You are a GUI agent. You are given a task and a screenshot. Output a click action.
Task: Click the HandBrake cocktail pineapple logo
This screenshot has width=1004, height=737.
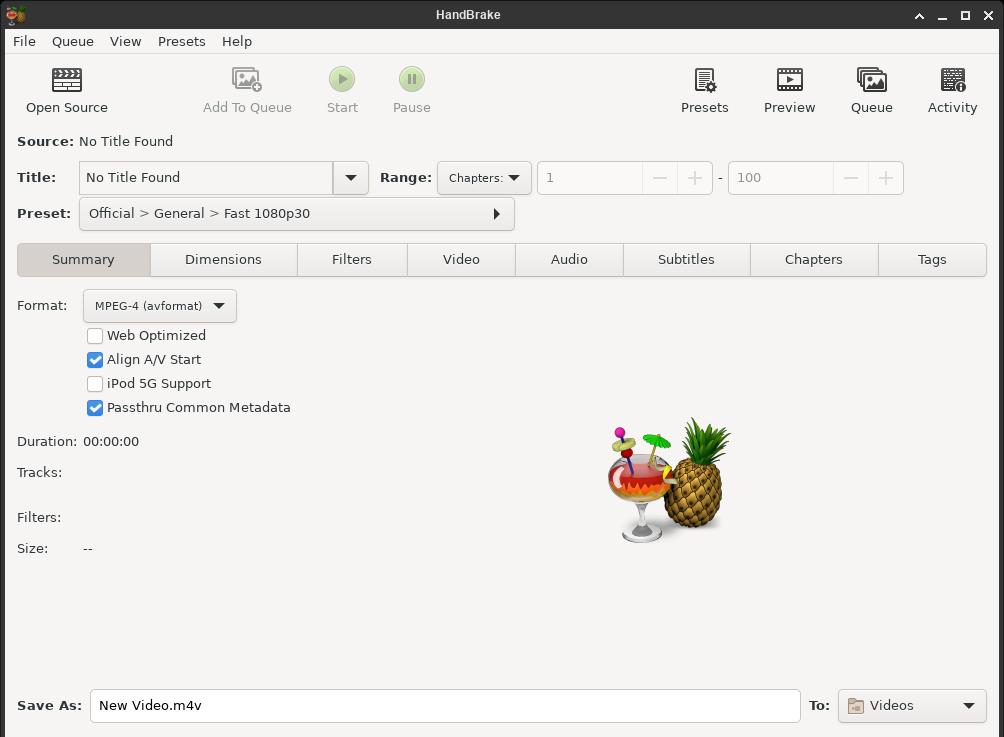(668, 480)
